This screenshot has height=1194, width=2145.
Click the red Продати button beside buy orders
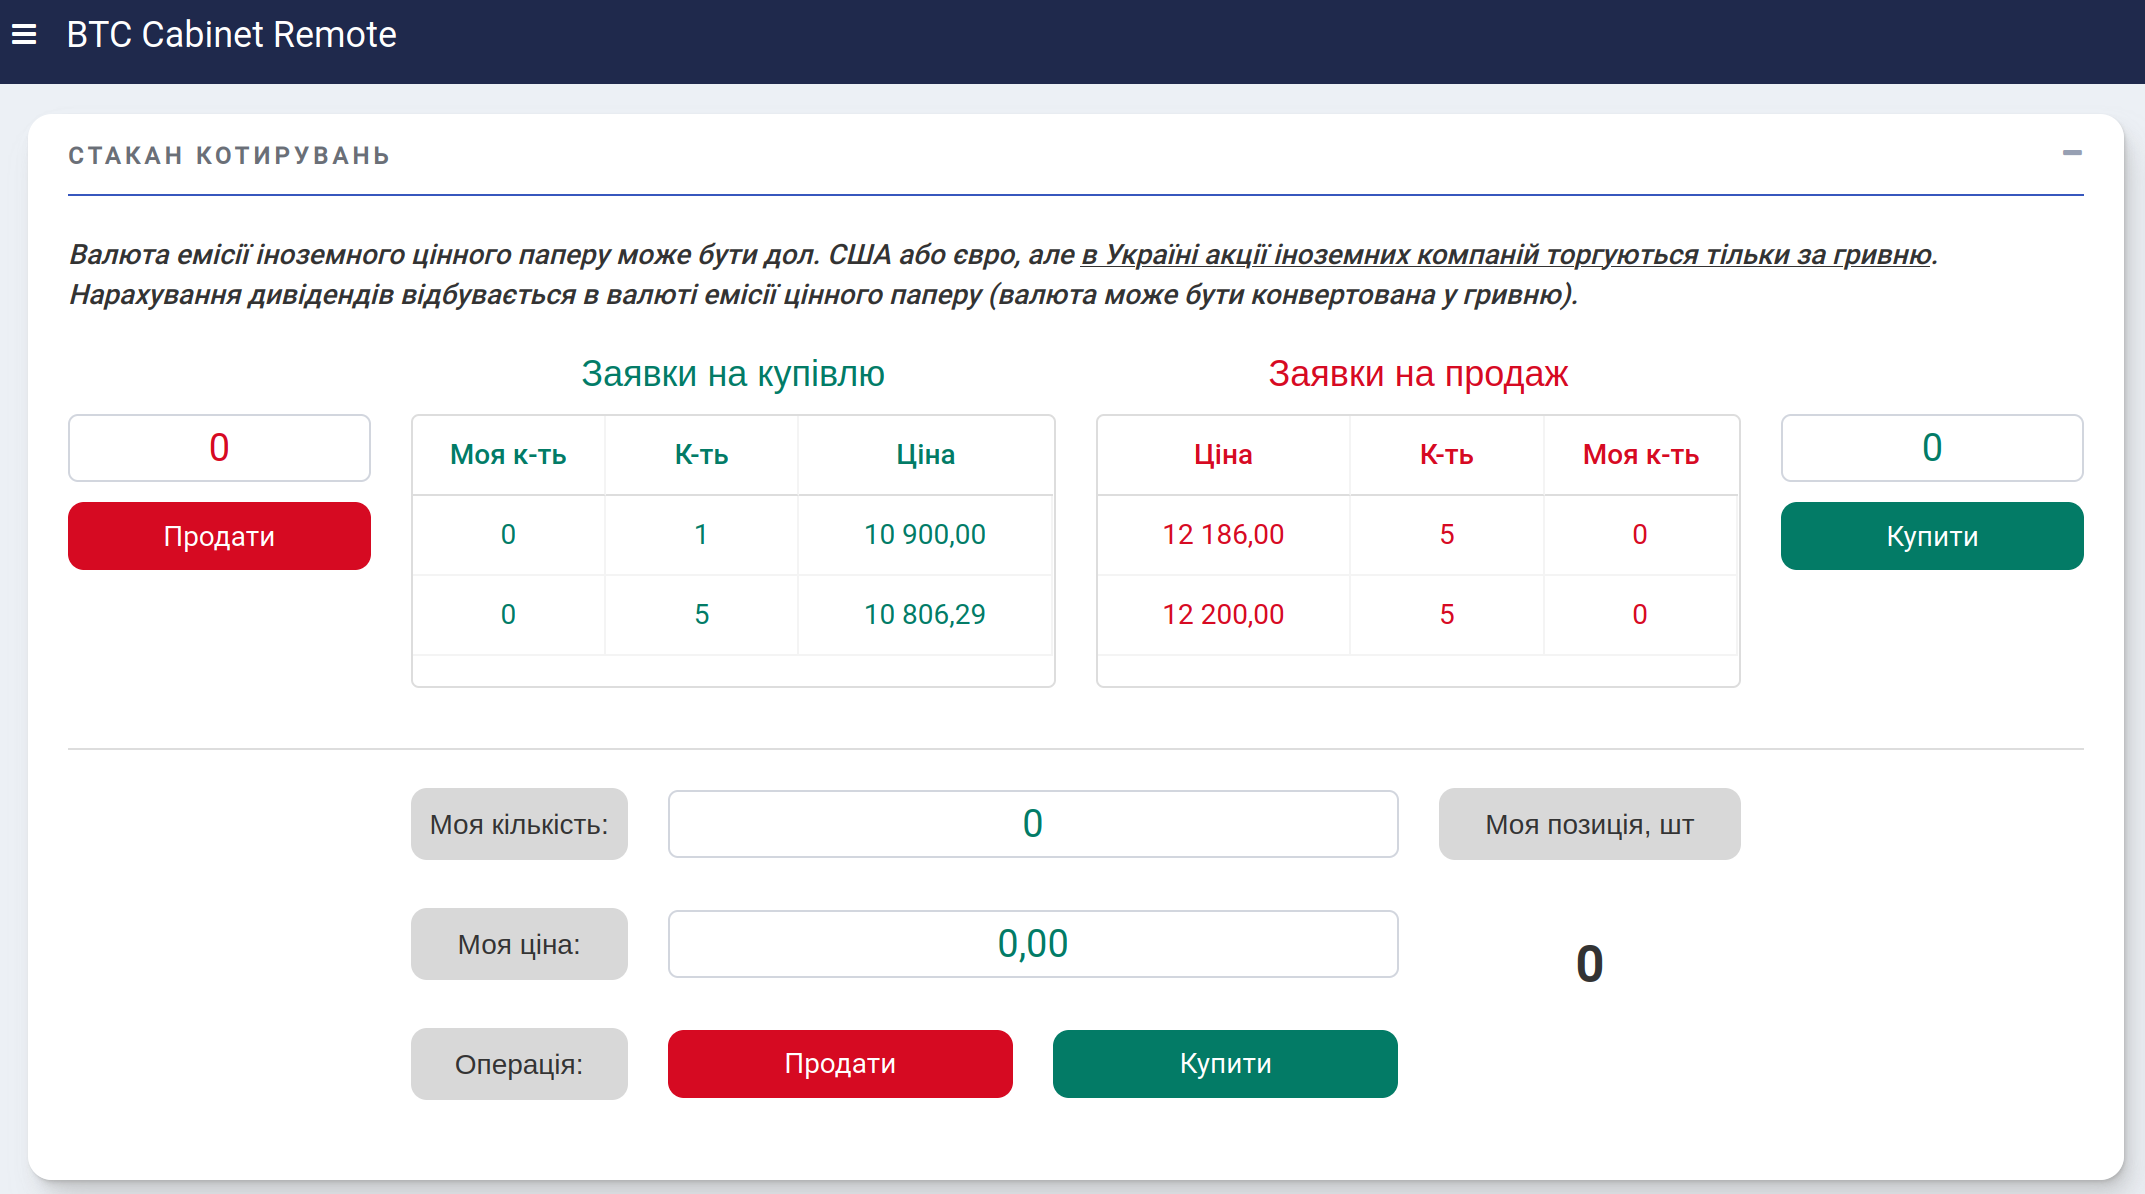coord(219,536)
